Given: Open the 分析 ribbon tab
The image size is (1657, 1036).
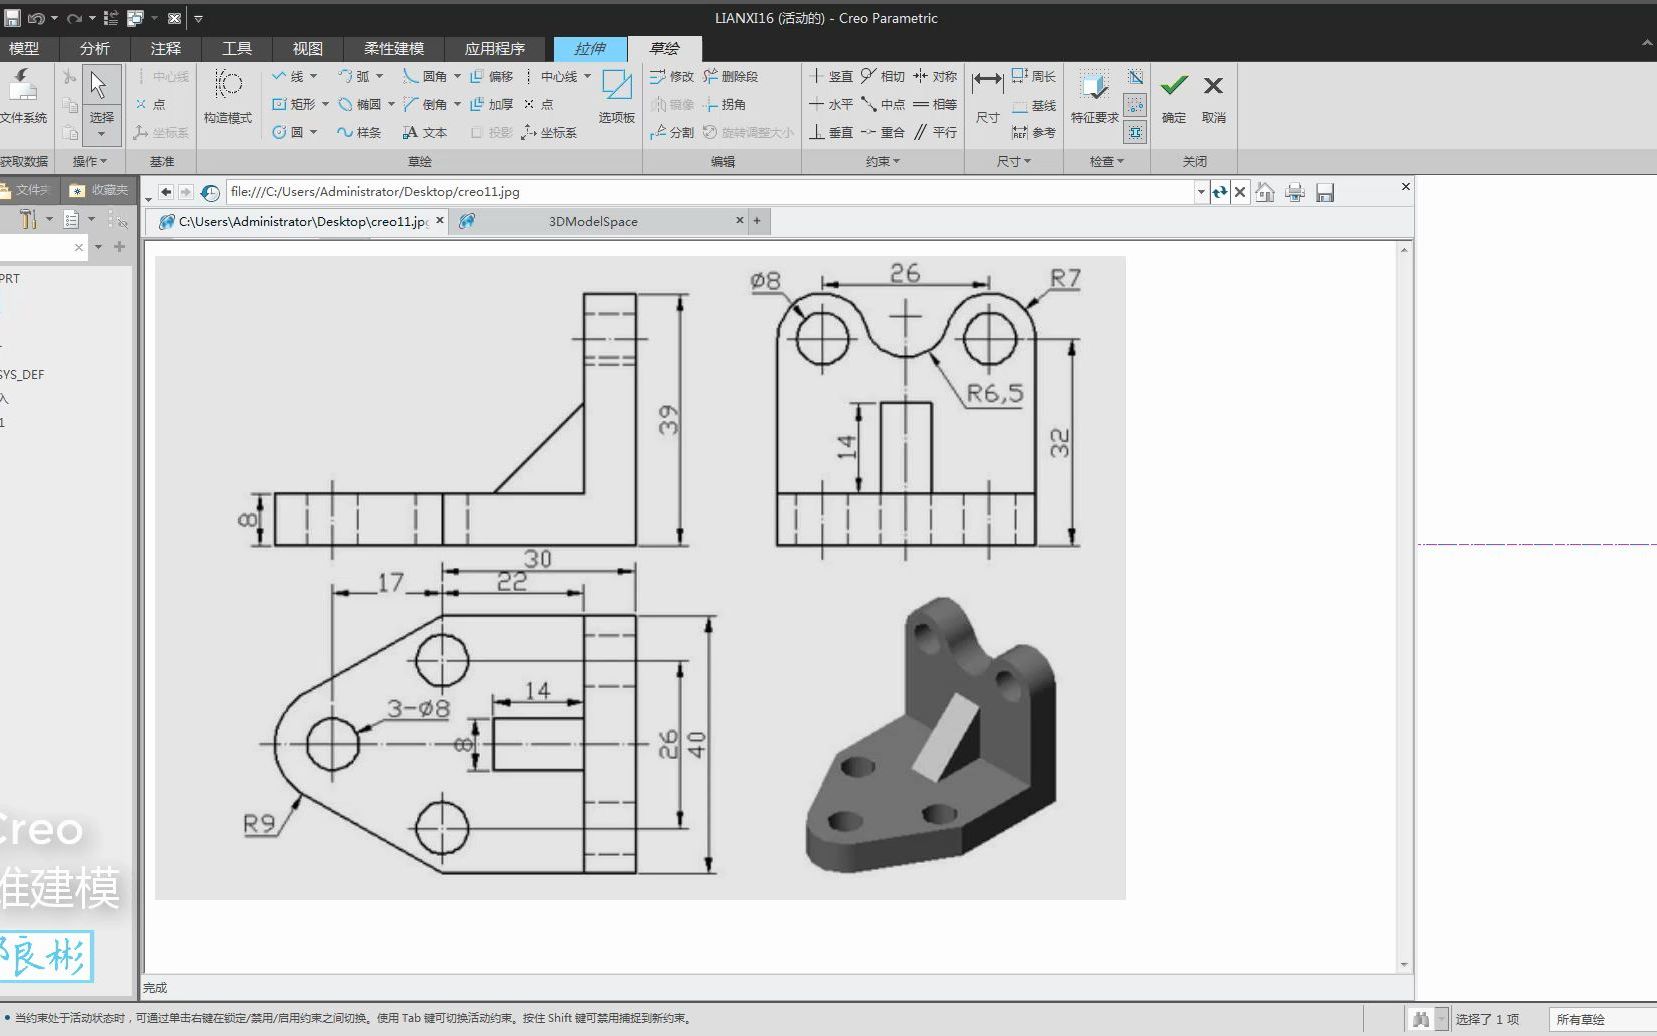Looking at the screenshot, I should (x=95, y=48).
